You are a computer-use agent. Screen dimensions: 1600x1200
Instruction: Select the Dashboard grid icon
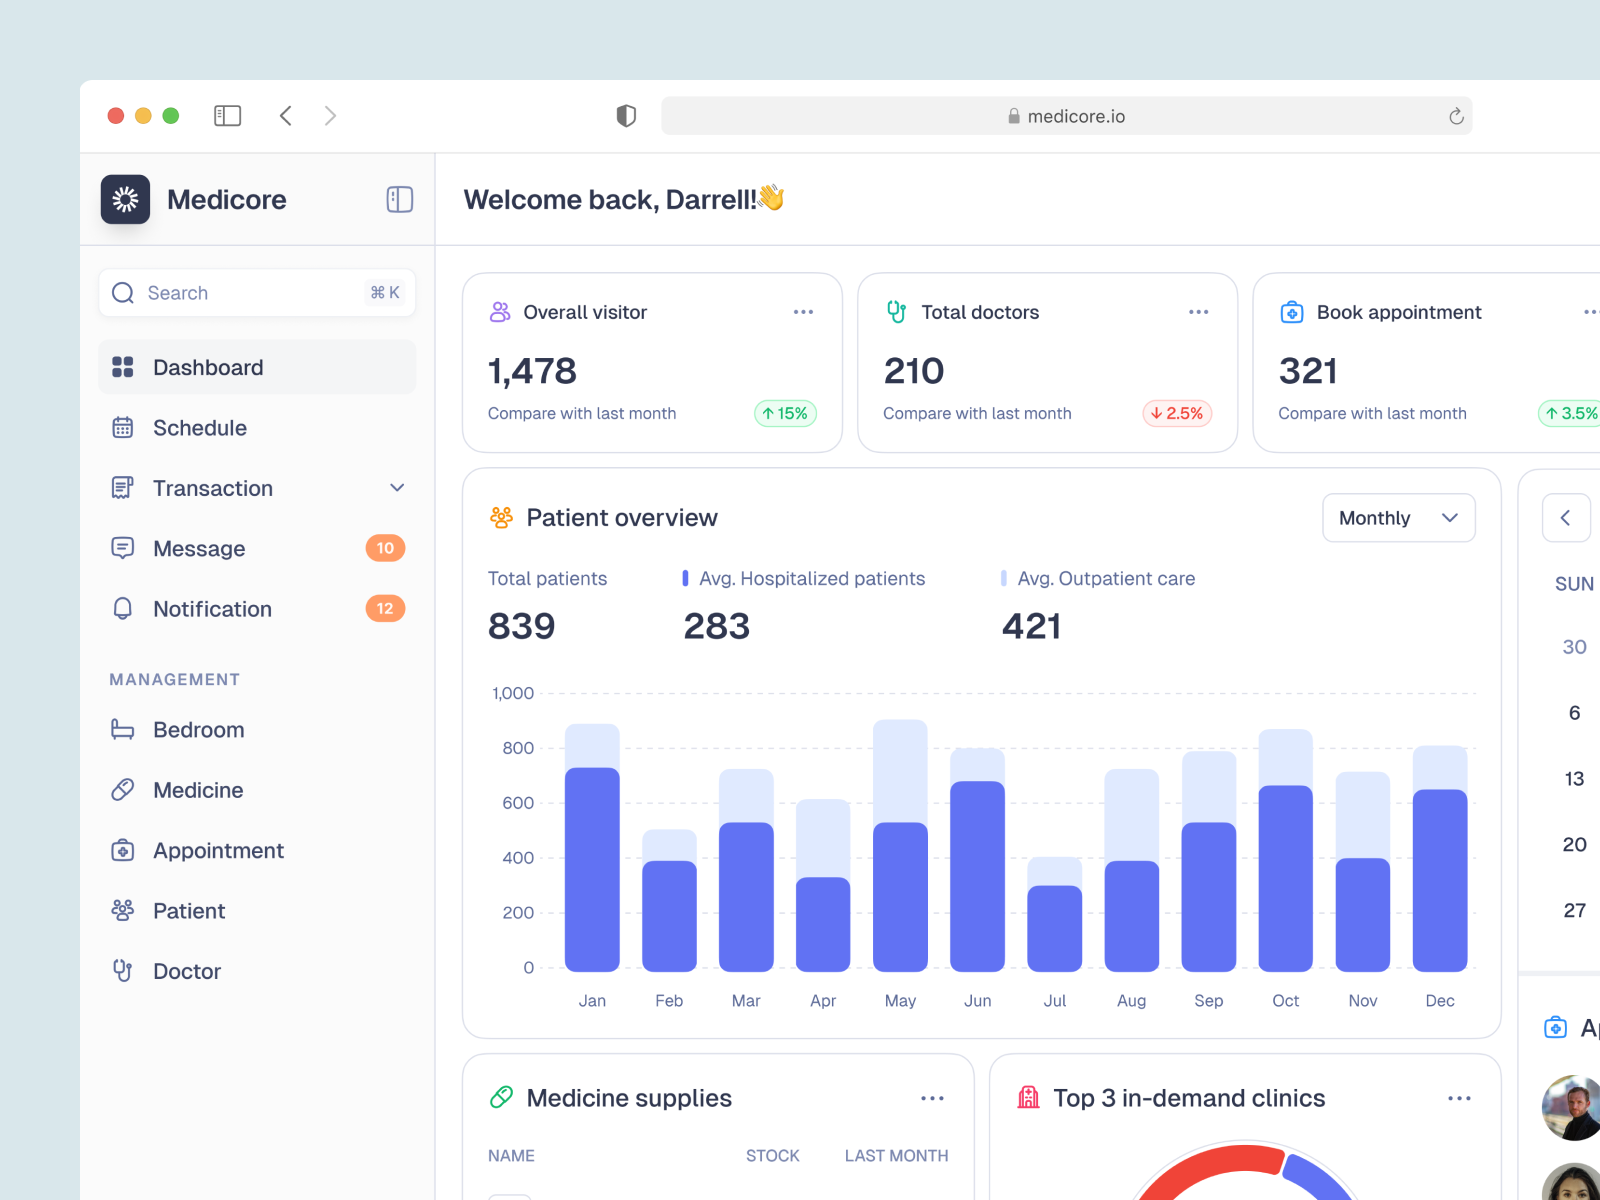pyautogui.click(x=122, y=367)
